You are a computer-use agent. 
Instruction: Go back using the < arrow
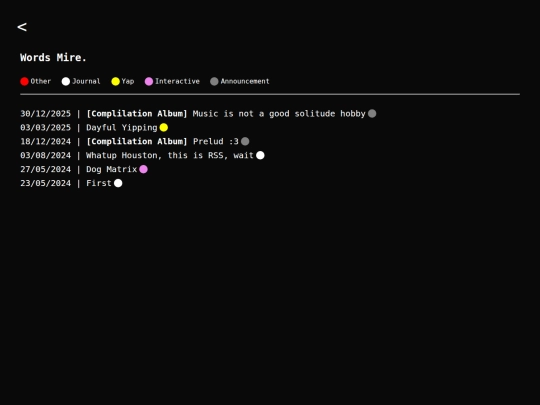tap(22, 27)
